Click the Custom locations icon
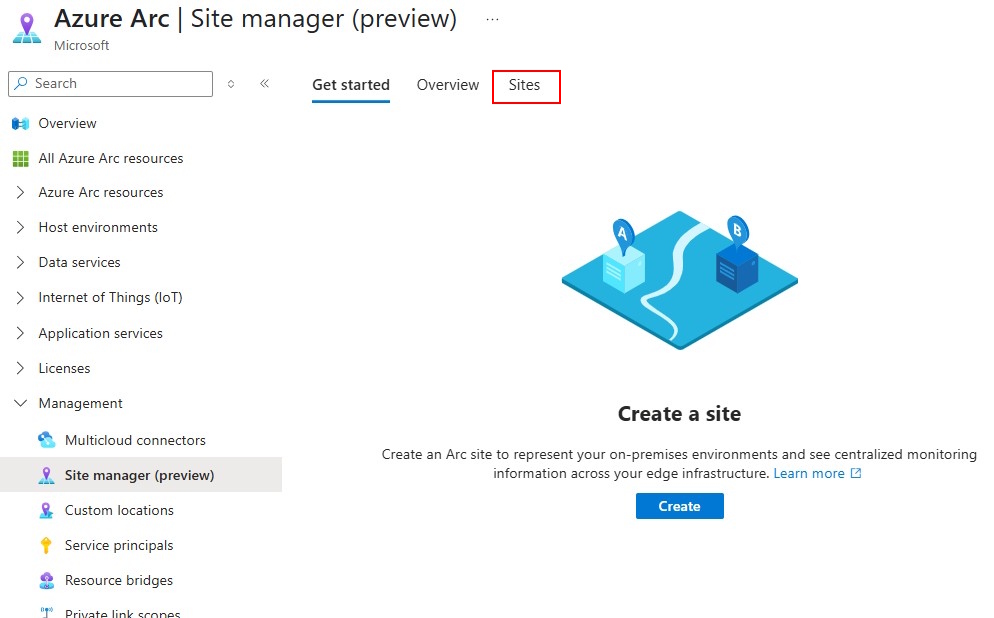 point(46,510)
